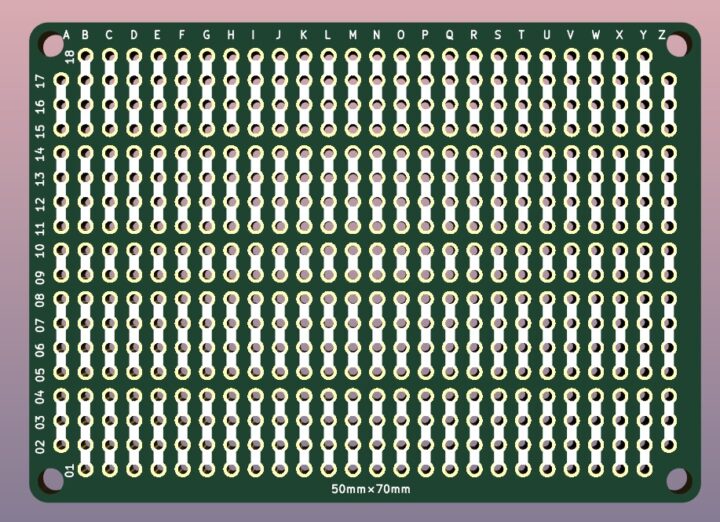720x522 pixels.
Task: Select the pad hole at column A row 02
Action: click(61, 444)
